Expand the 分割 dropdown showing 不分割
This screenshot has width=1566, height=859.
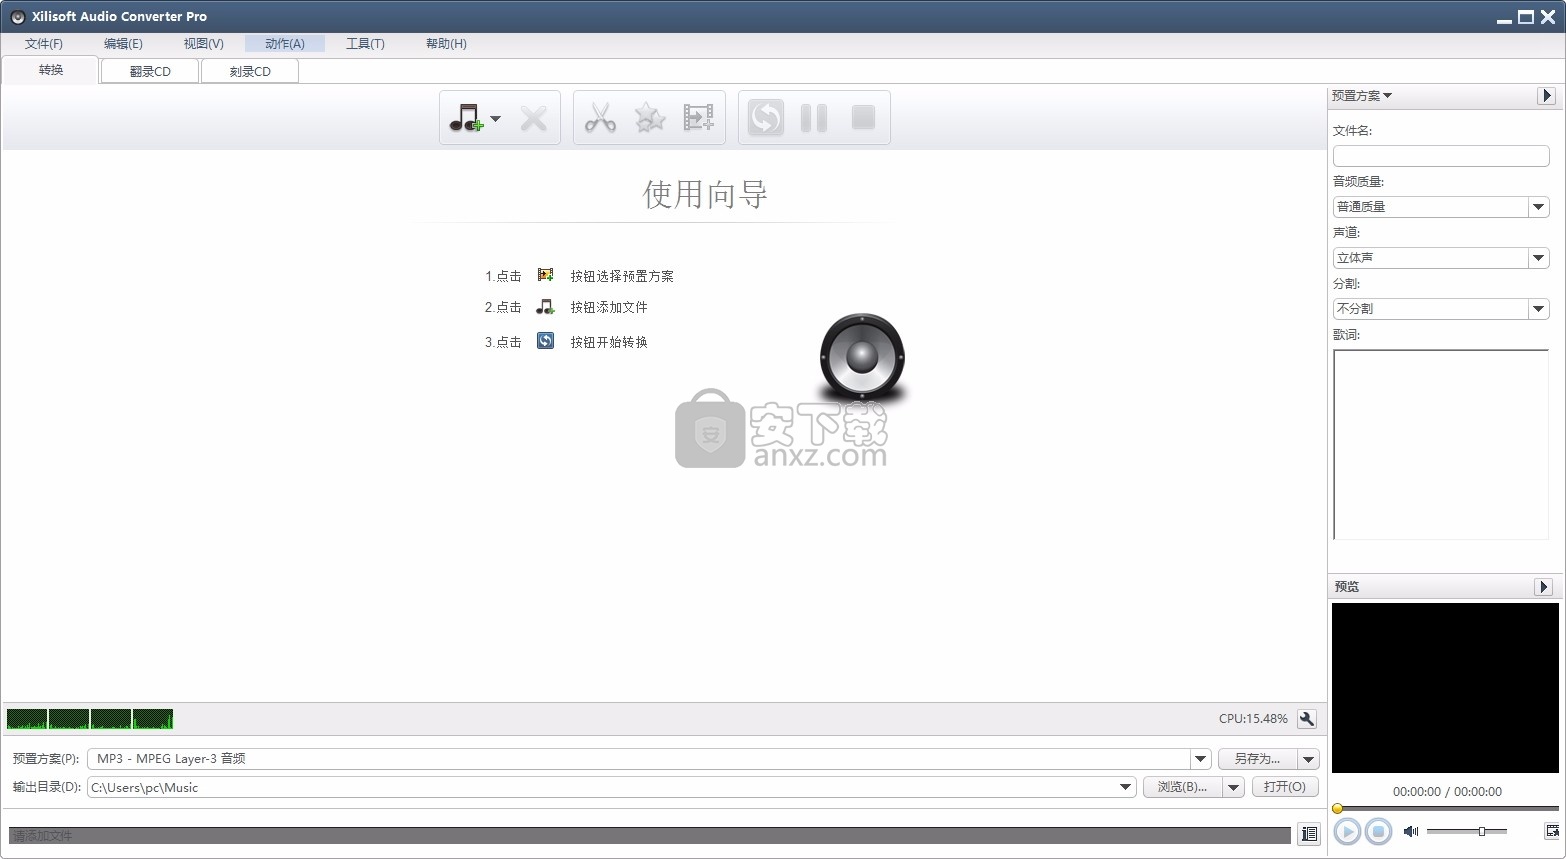[1539, 309]
